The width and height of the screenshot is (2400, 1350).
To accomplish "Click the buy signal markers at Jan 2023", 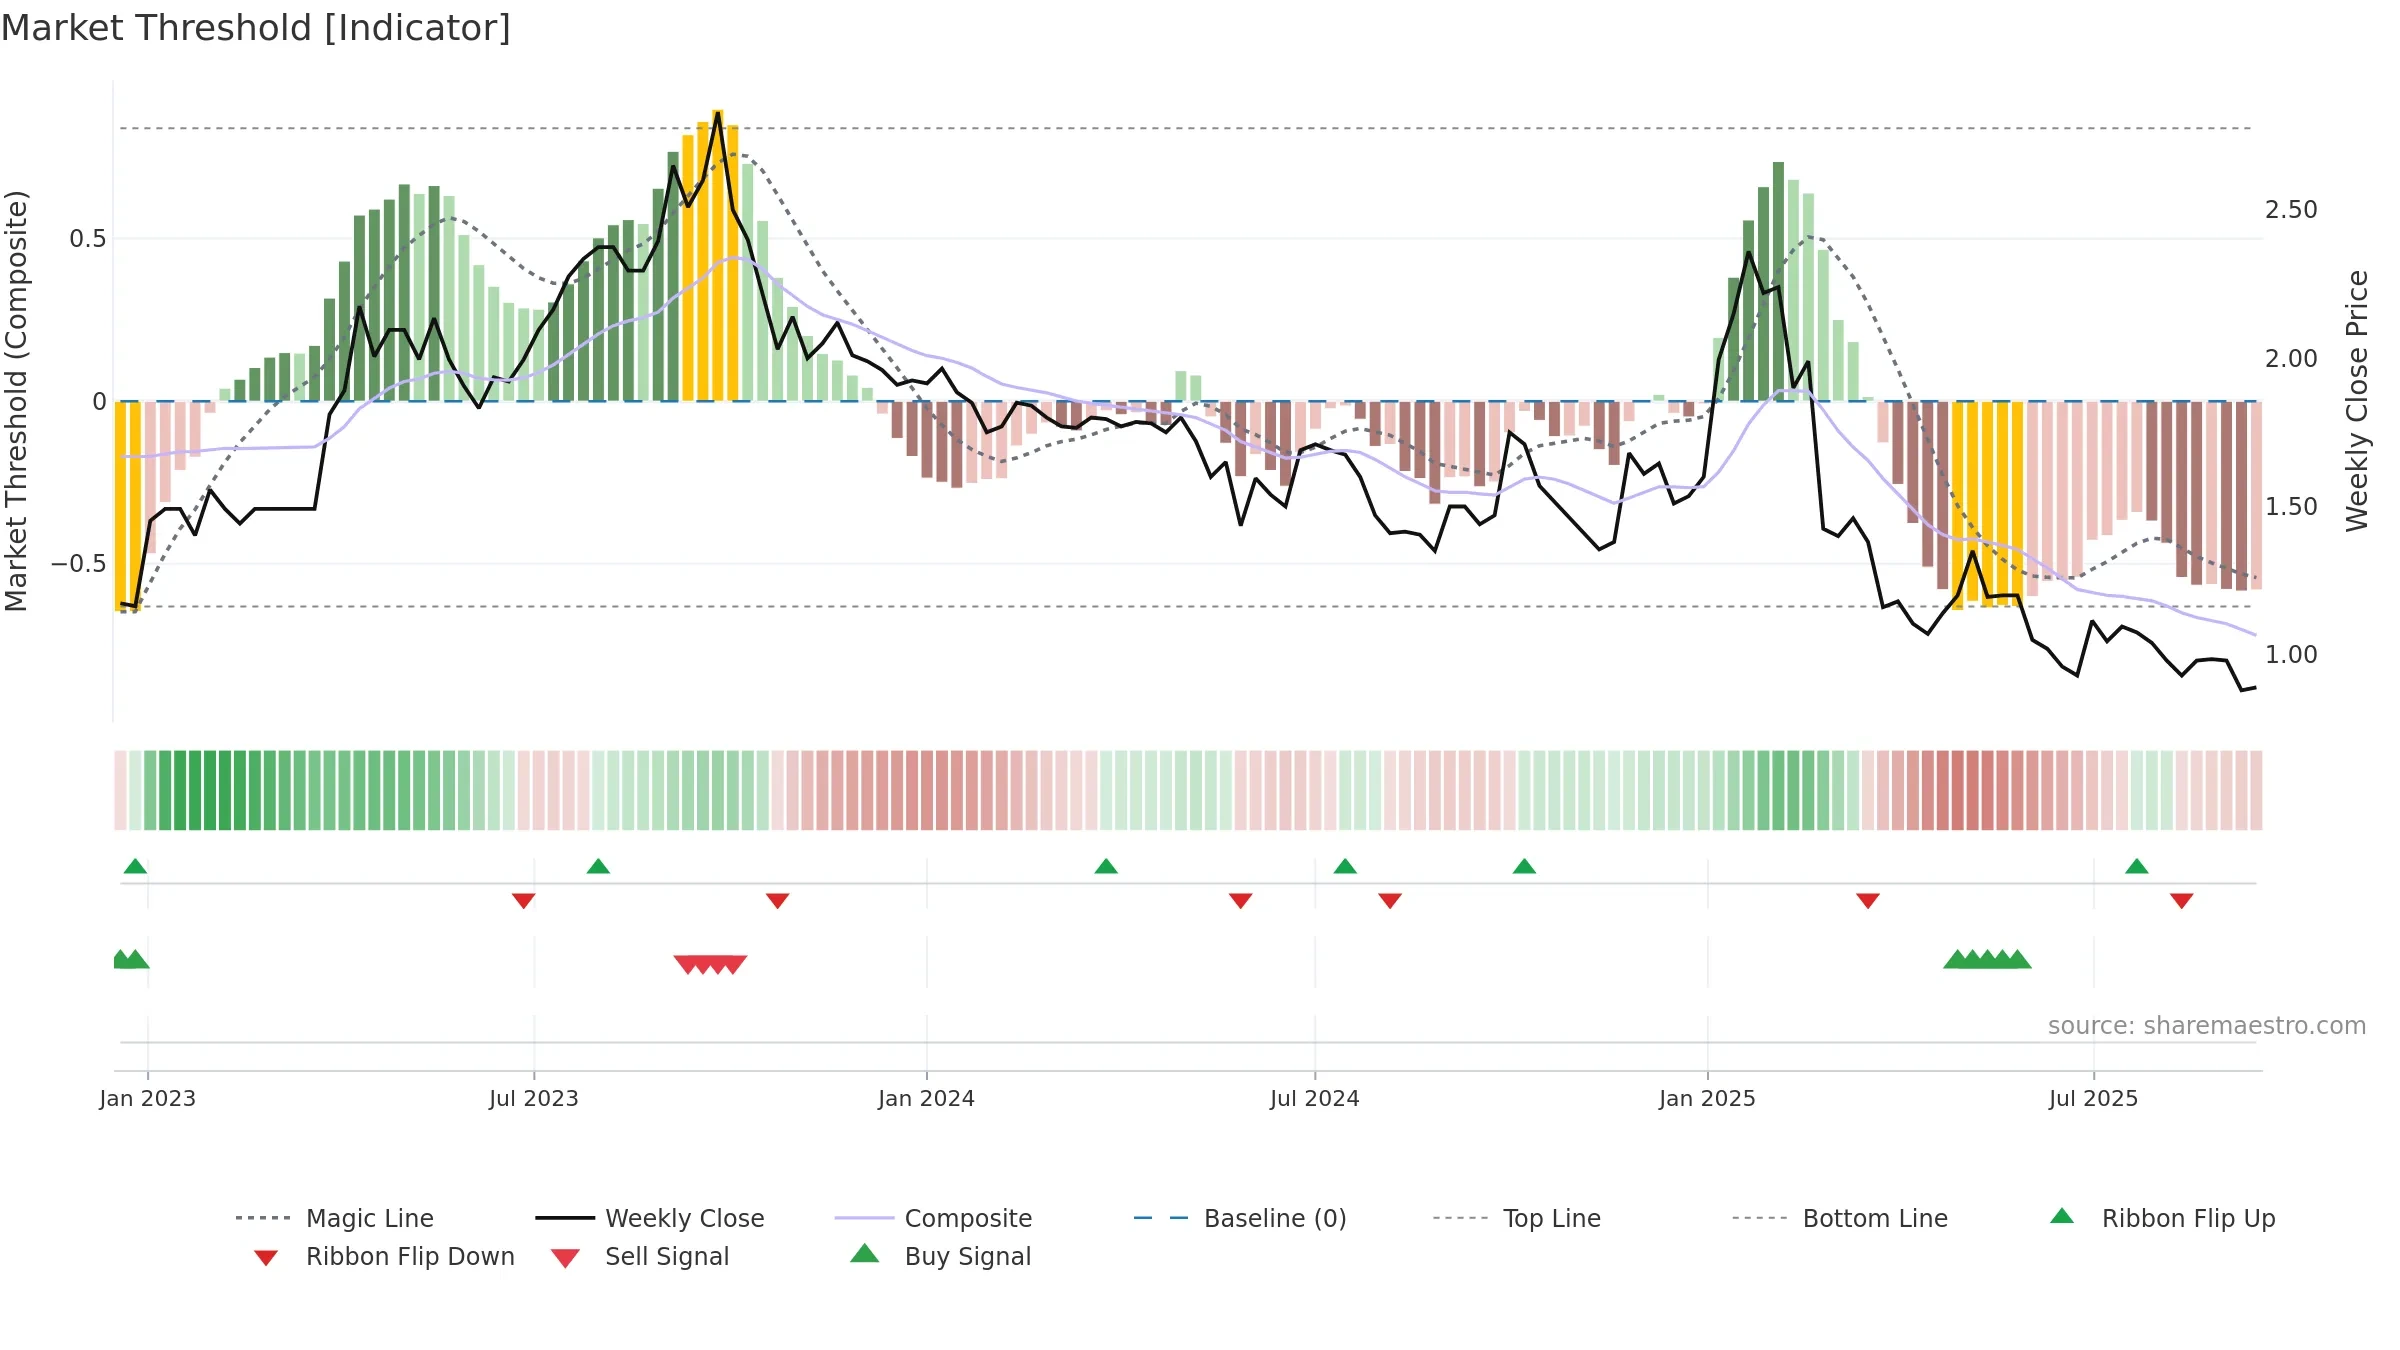I will (x=131, y=959).
